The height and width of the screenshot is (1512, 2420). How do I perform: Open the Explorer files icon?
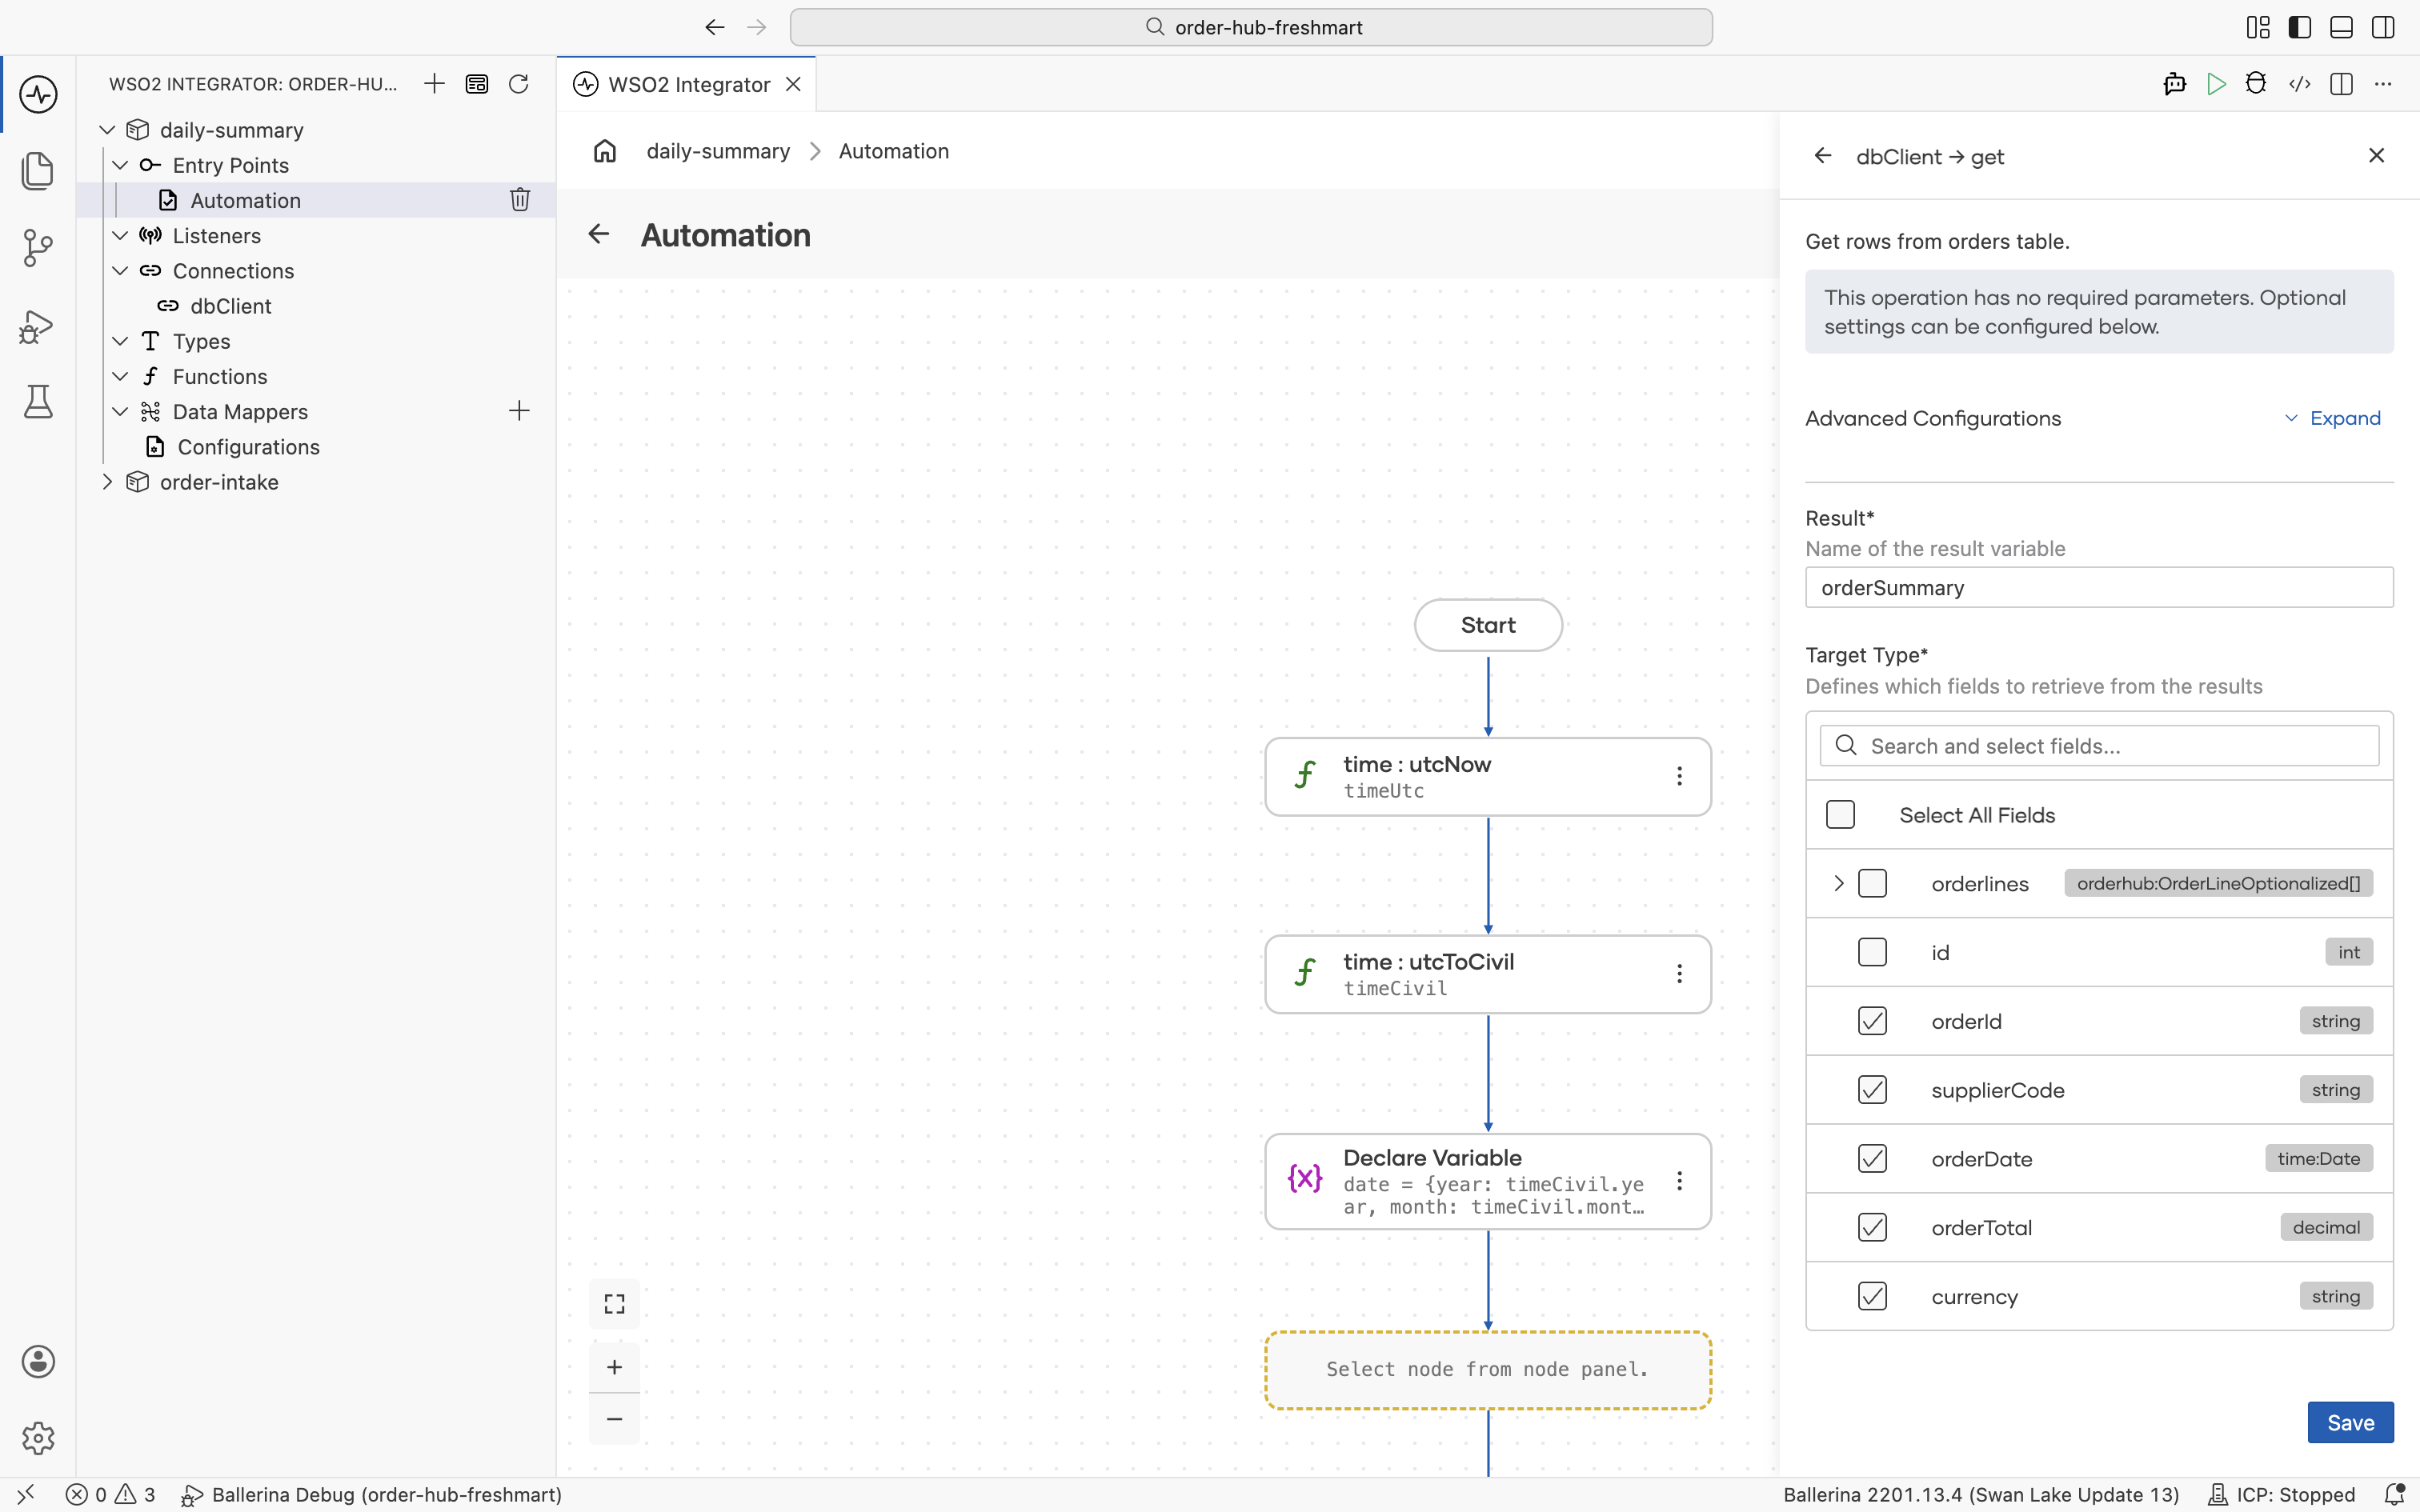pos(38,170)
